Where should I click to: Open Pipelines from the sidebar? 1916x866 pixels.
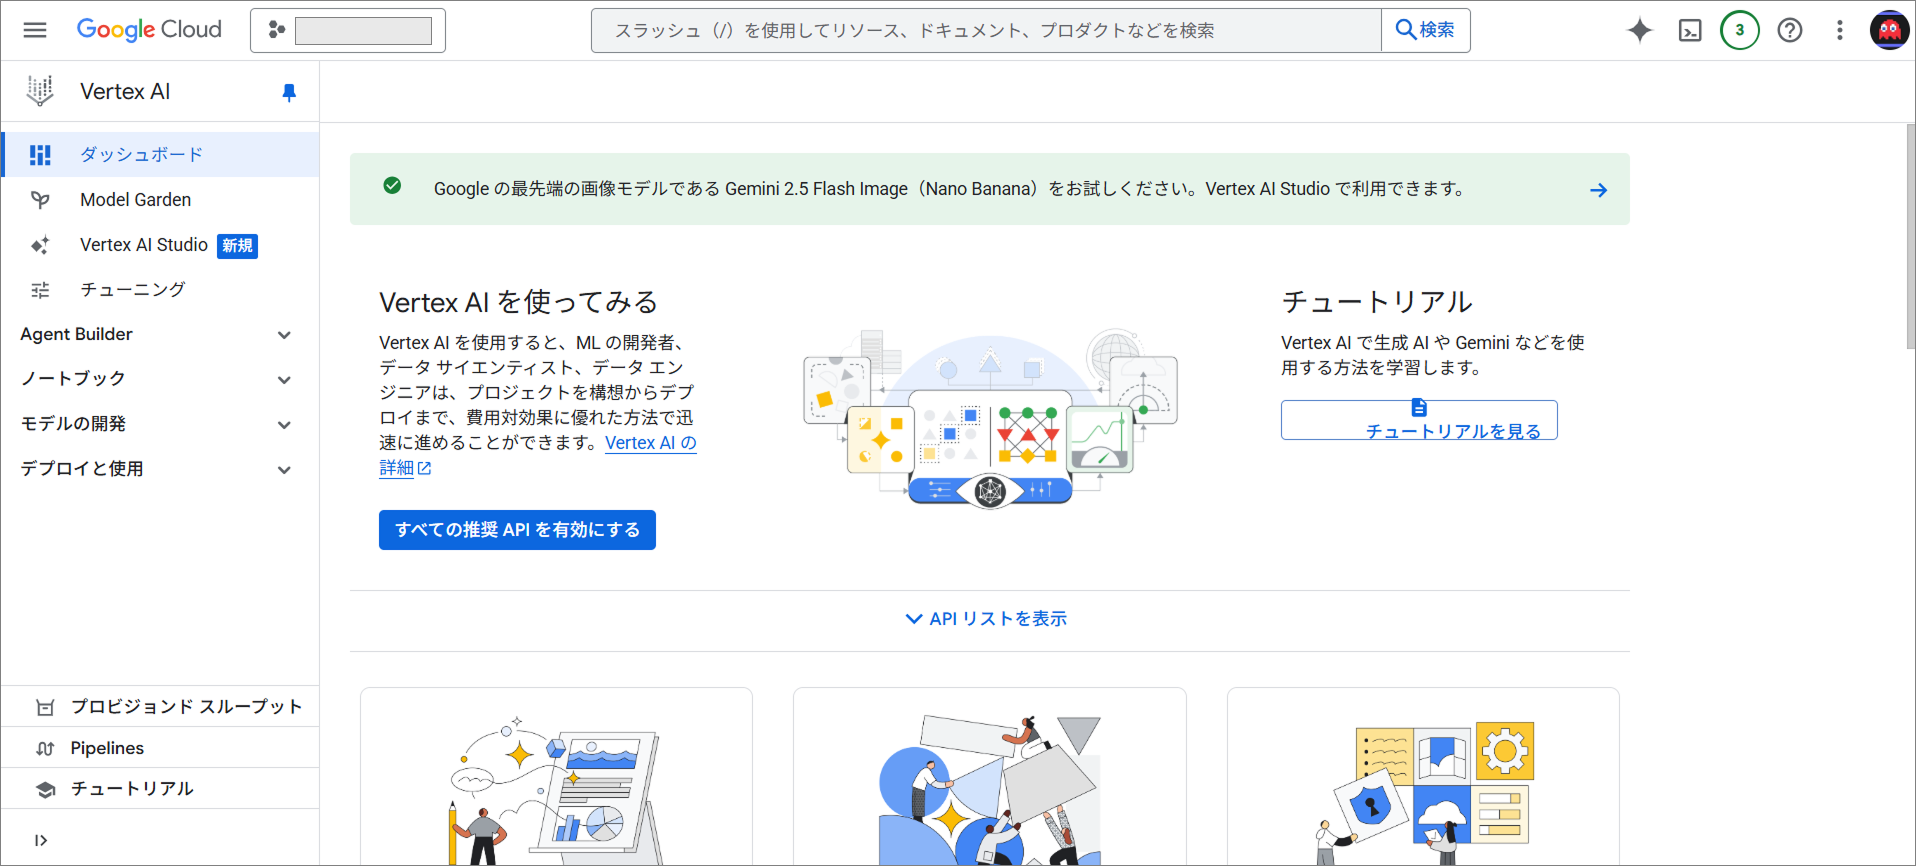(x=160, y=748)
